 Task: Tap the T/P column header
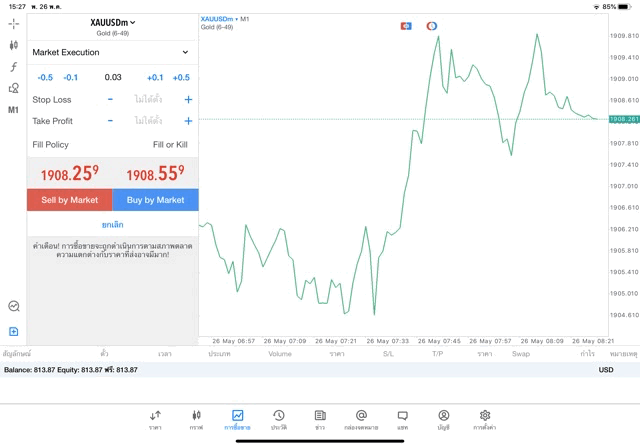point(438,354)
